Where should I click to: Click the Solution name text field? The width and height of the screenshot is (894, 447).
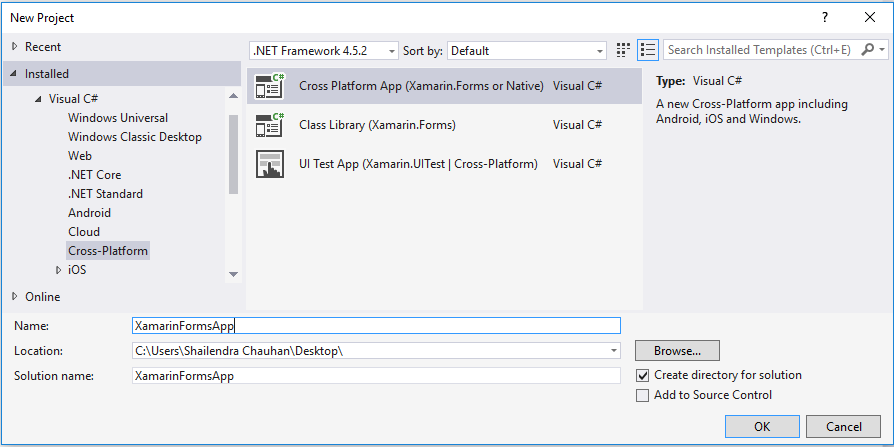376,376
